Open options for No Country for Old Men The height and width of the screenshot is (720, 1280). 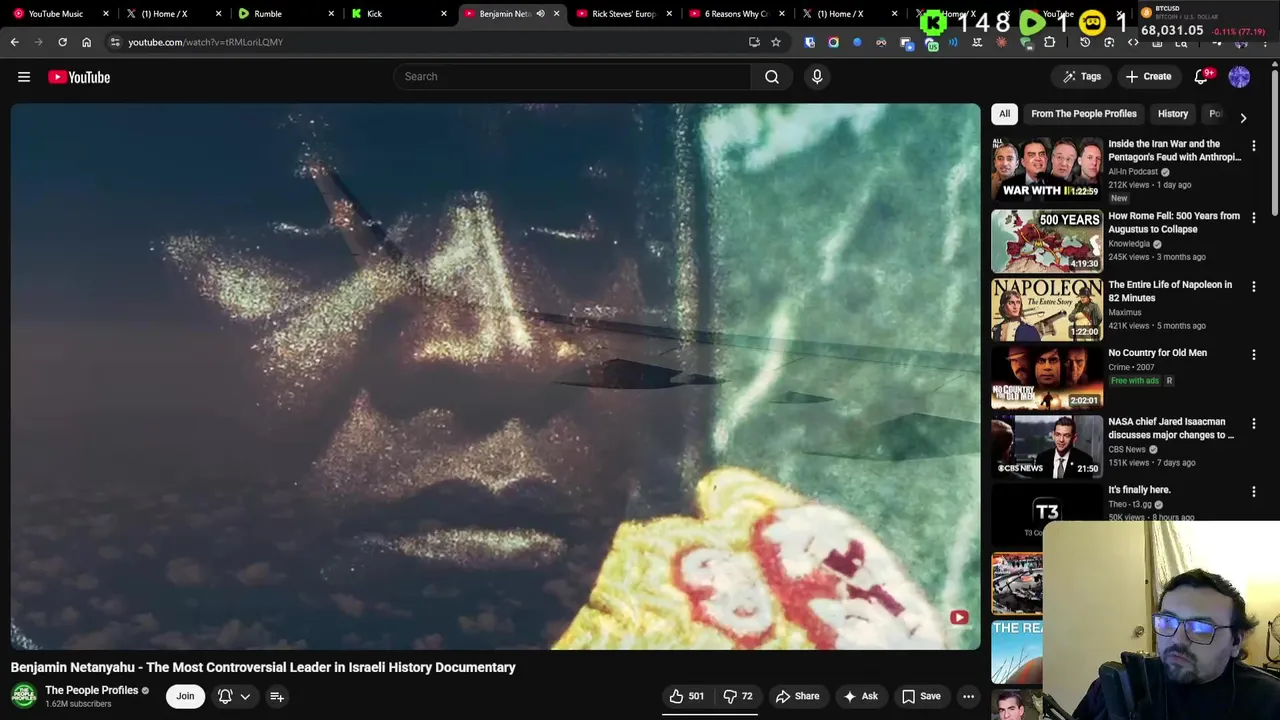[1253, 354]
